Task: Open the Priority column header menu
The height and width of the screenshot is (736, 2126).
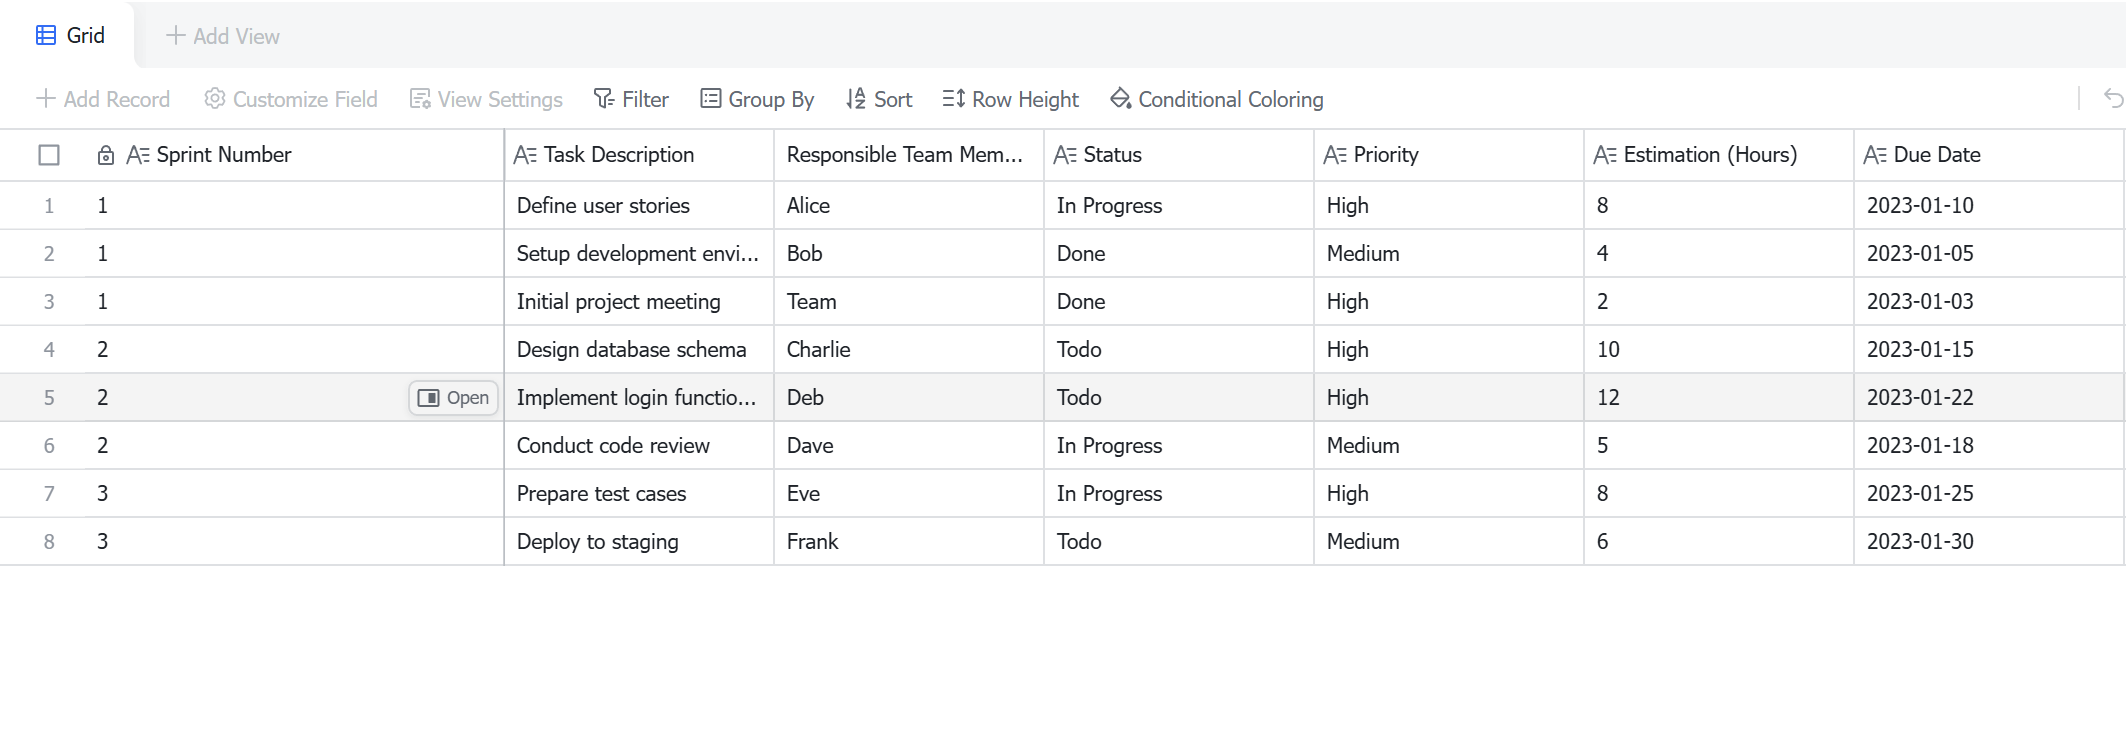Action: [x=1449, y=155]
